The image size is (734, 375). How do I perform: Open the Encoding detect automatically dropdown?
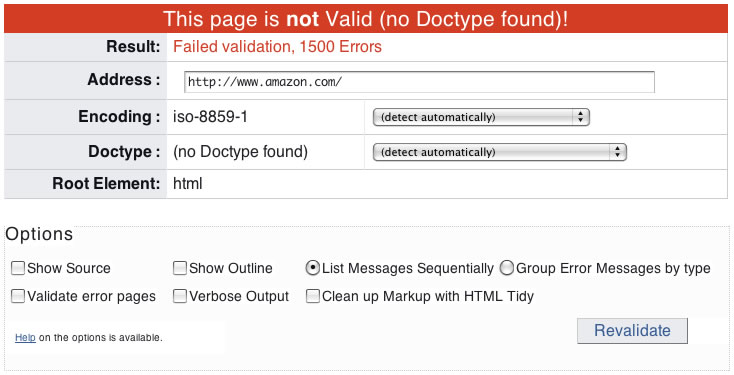click(481, 117)
